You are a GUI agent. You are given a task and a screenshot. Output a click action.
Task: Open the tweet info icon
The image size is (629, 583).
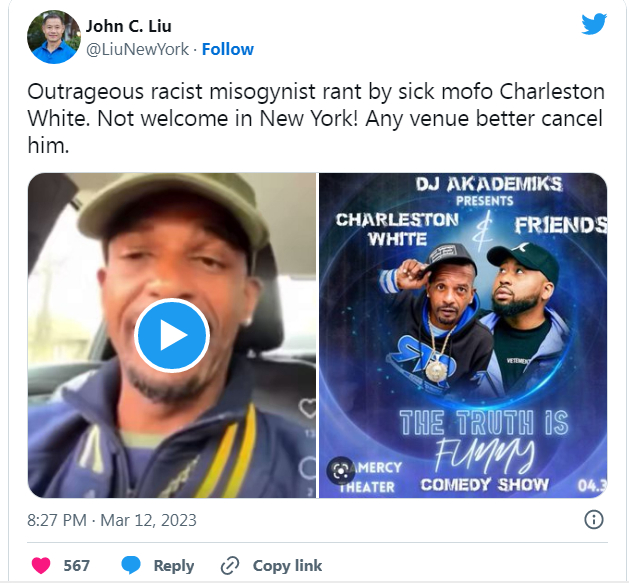594,520
